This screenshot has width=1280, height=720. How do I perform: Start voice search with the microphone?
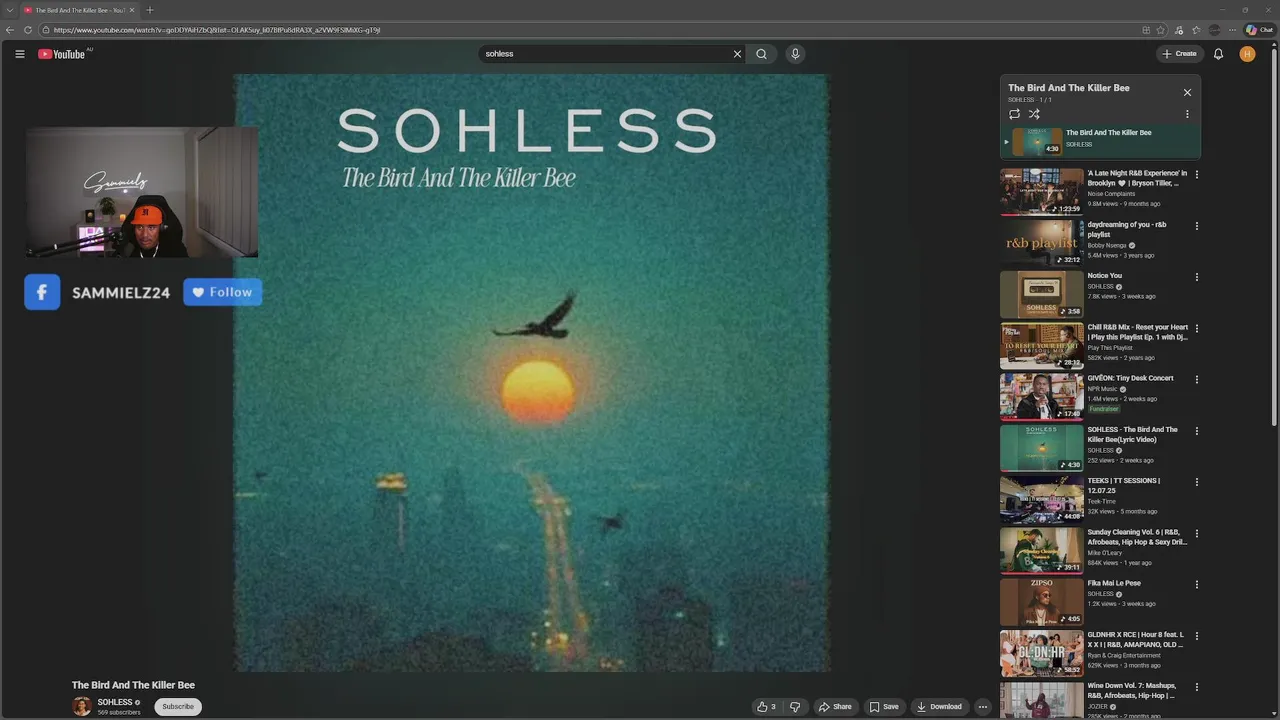(795, 54)
